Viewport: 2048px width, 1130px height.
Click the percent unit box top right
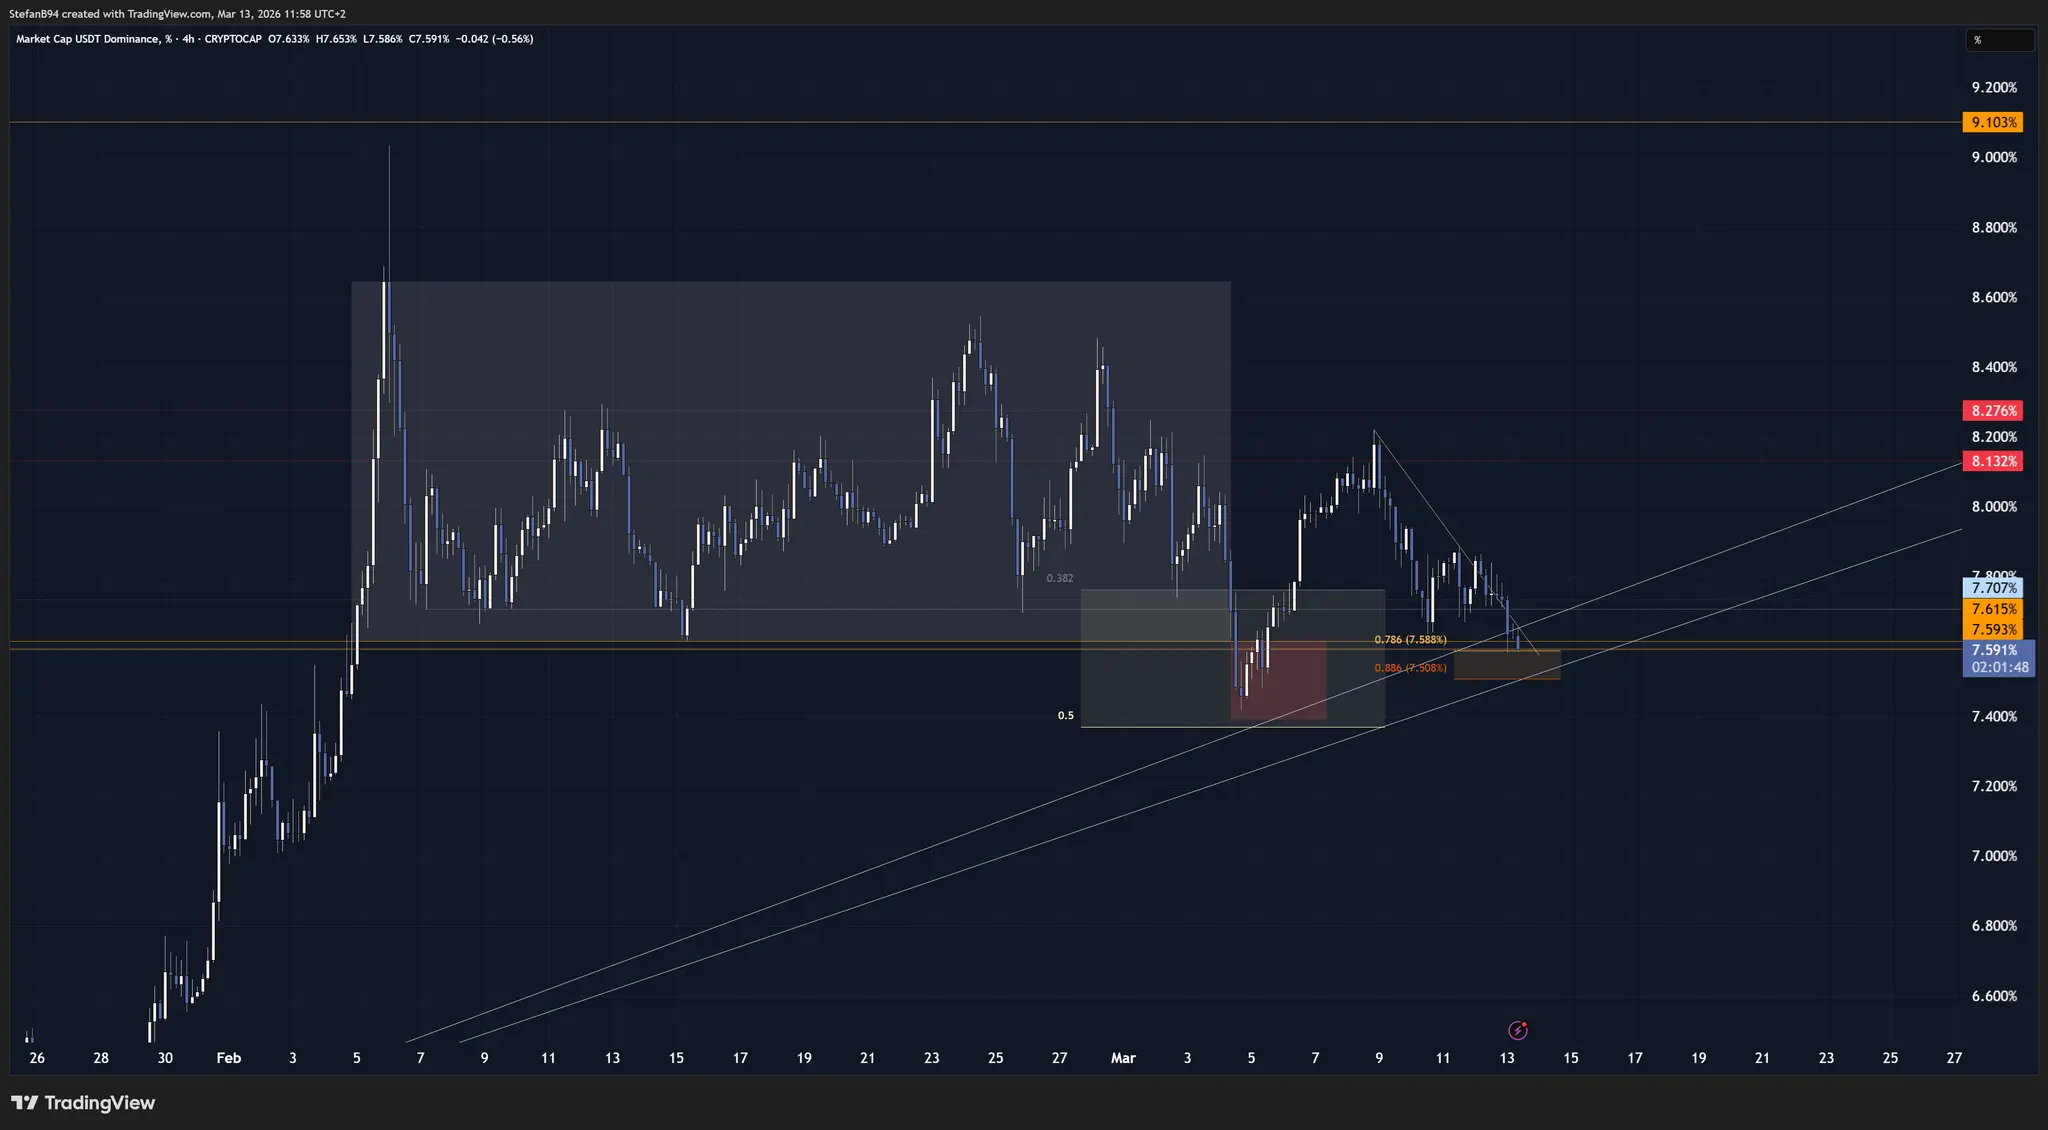[x=1998, y=40]
